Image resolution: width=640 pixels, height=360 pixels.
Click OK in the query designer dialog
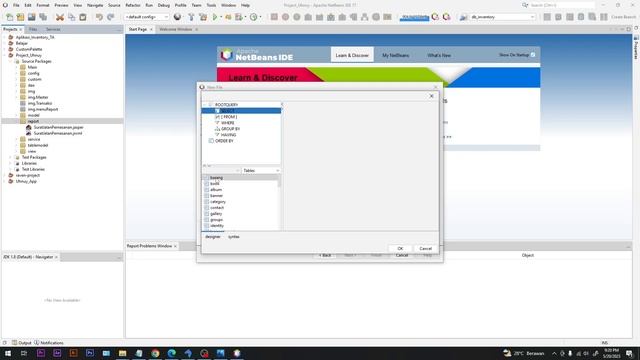point(400,249)
